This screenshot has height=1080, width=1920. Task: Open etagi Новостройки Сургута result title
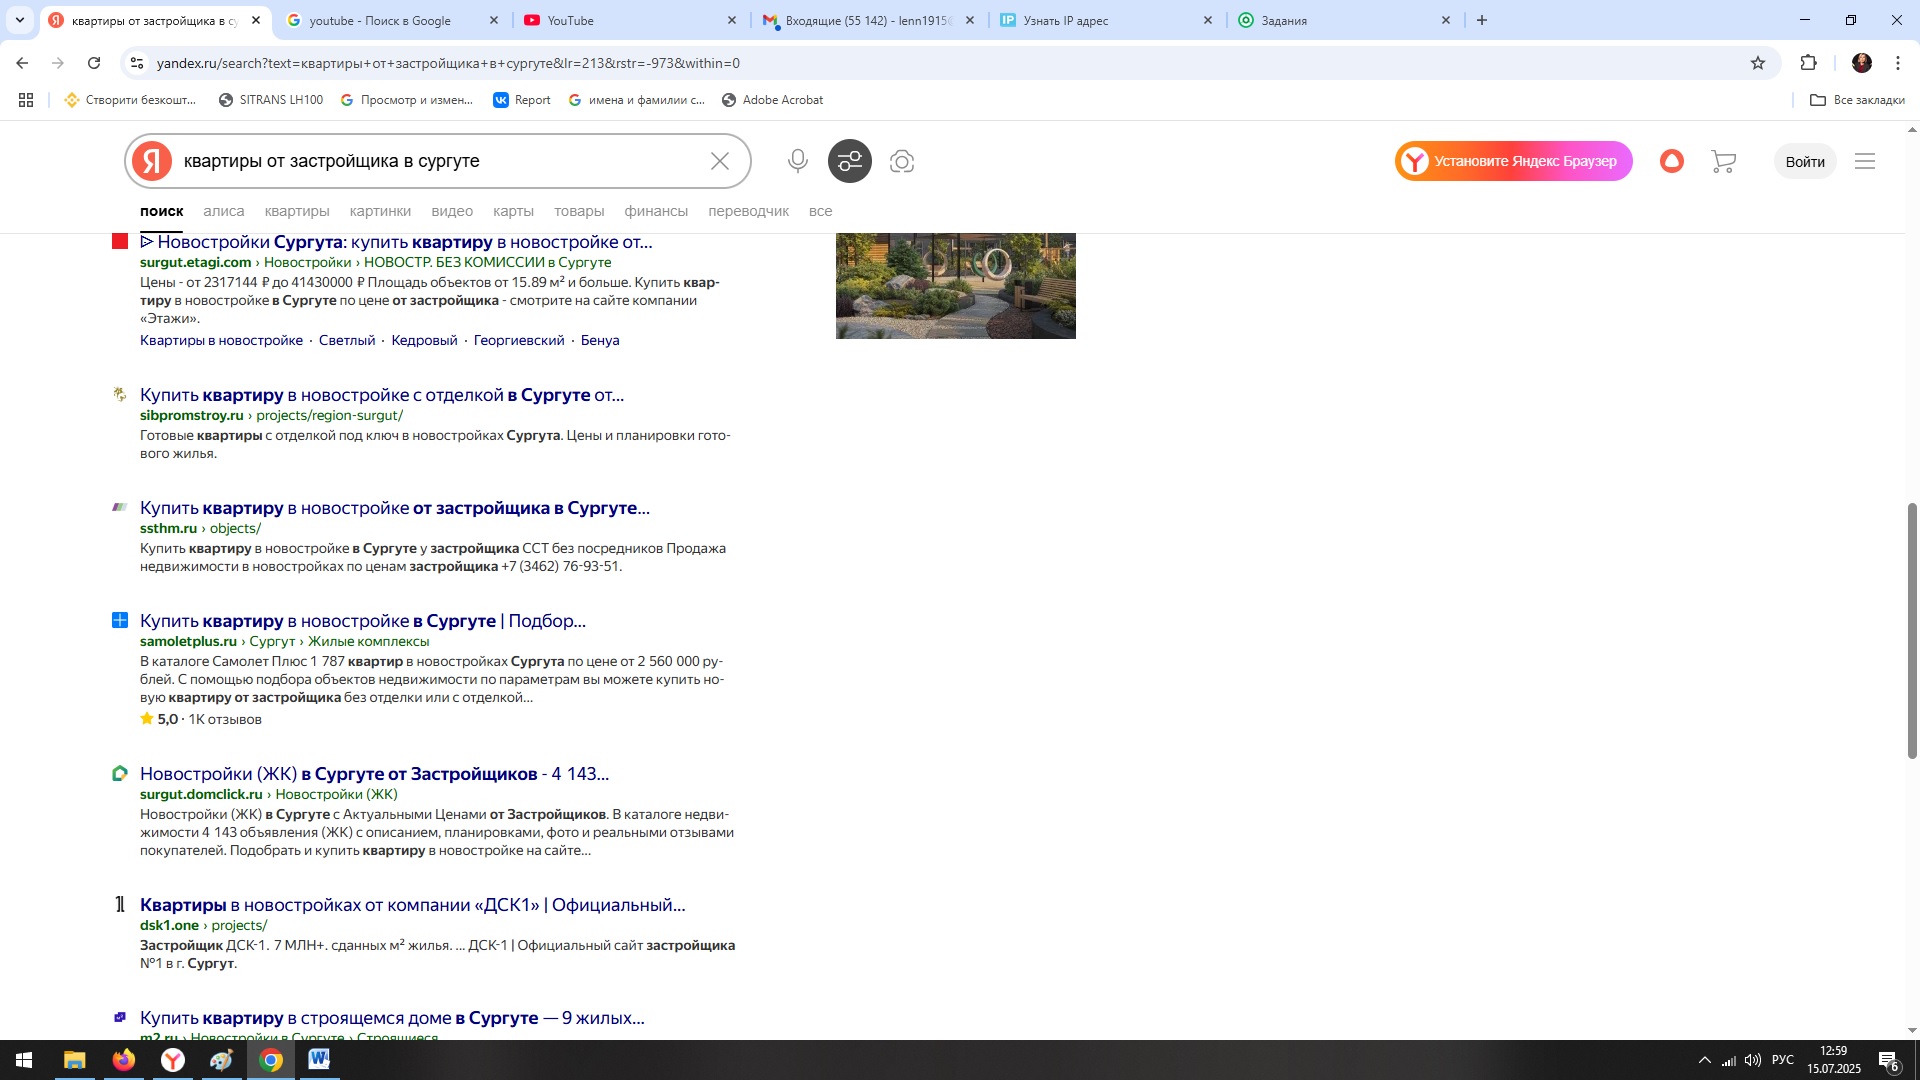click(x=396, y=242)
